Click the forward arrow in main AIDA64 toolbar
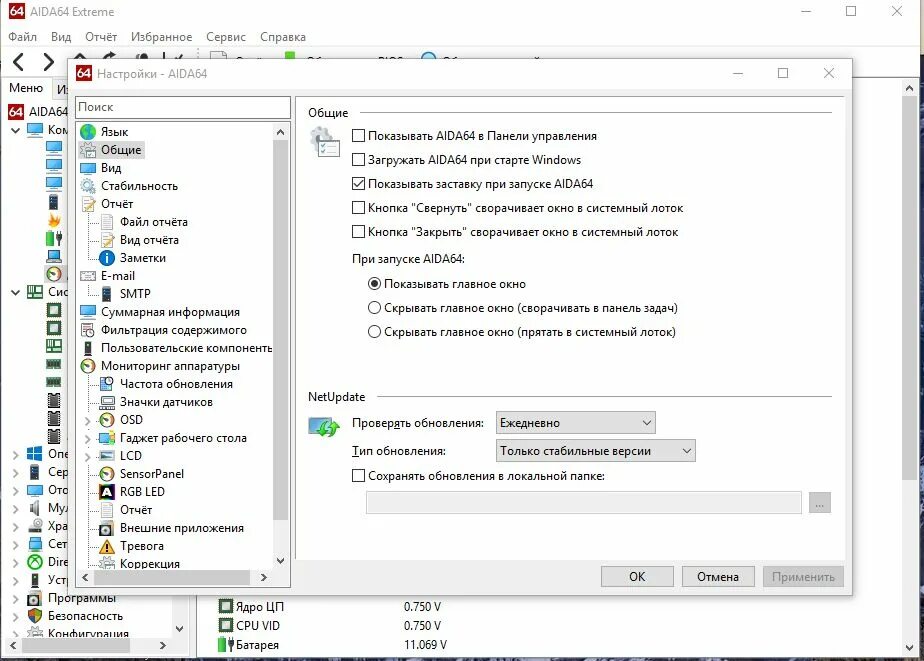Viewport: 924px width, 661px height. click(x=48, y=61)
